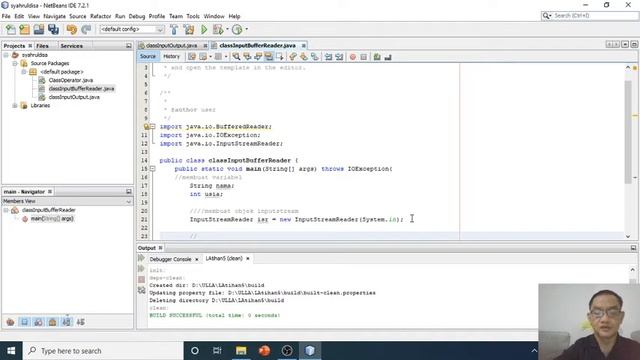Switch to the Files panel tab
Viewport: 640px width, 360px height.
(x=42, y=46)
